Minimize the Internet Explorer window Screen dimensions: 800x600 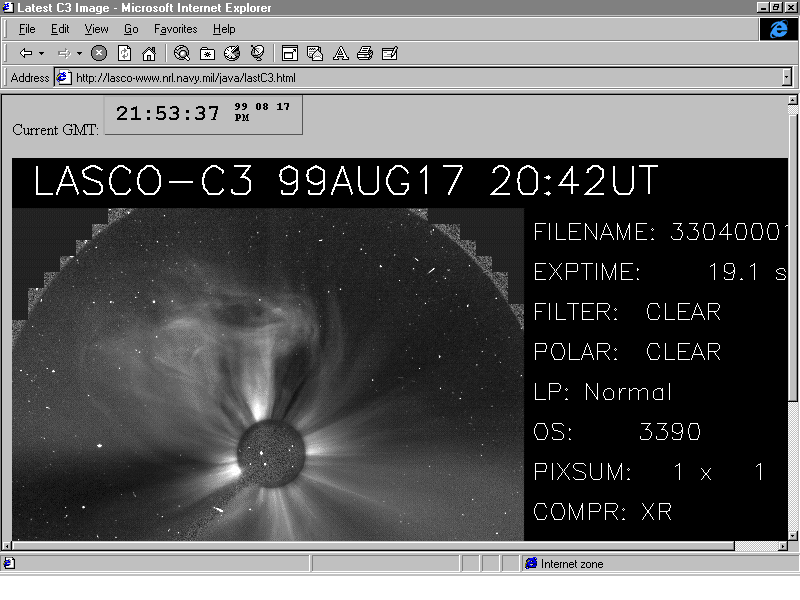763,7
